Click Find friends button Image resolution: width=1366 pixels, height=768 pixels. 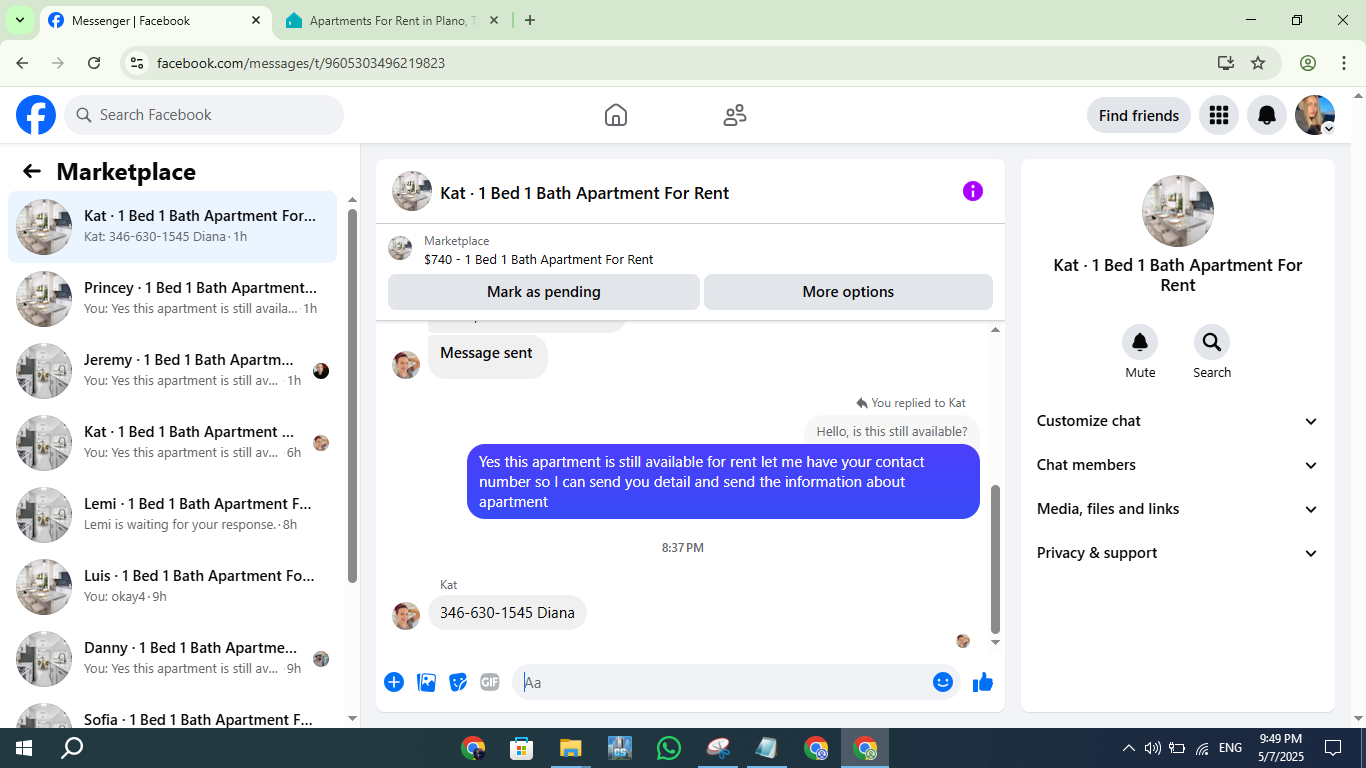[x=1139, y=115]
